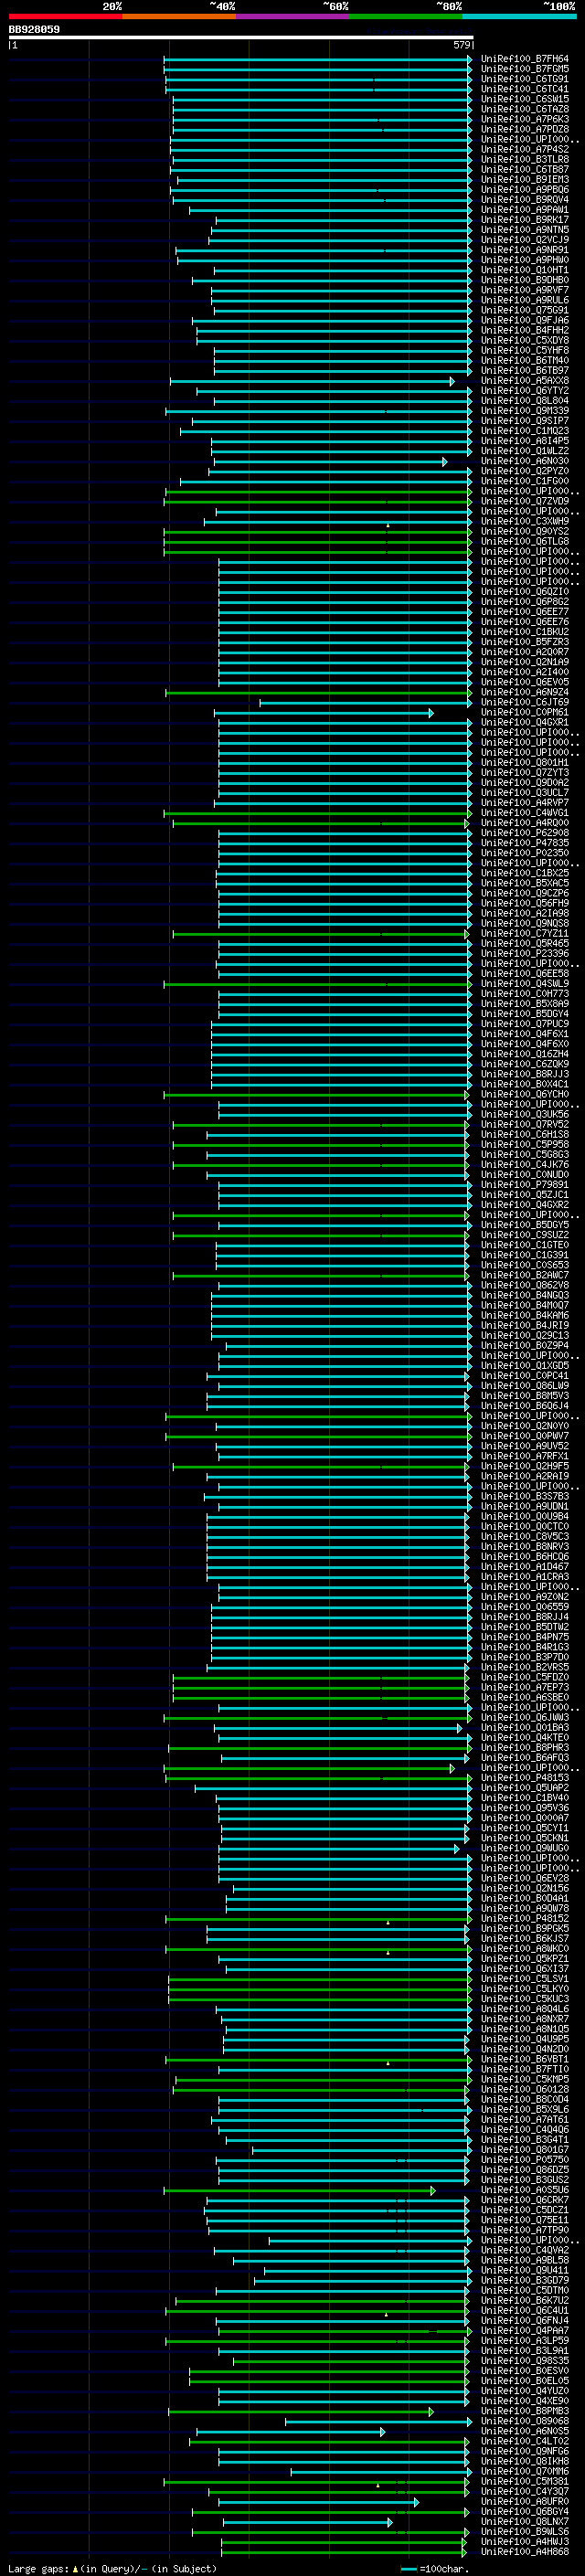Open the UniRef100_A9PAW1 hit
The image size is (585, 2576).
[x=525, y=210]
